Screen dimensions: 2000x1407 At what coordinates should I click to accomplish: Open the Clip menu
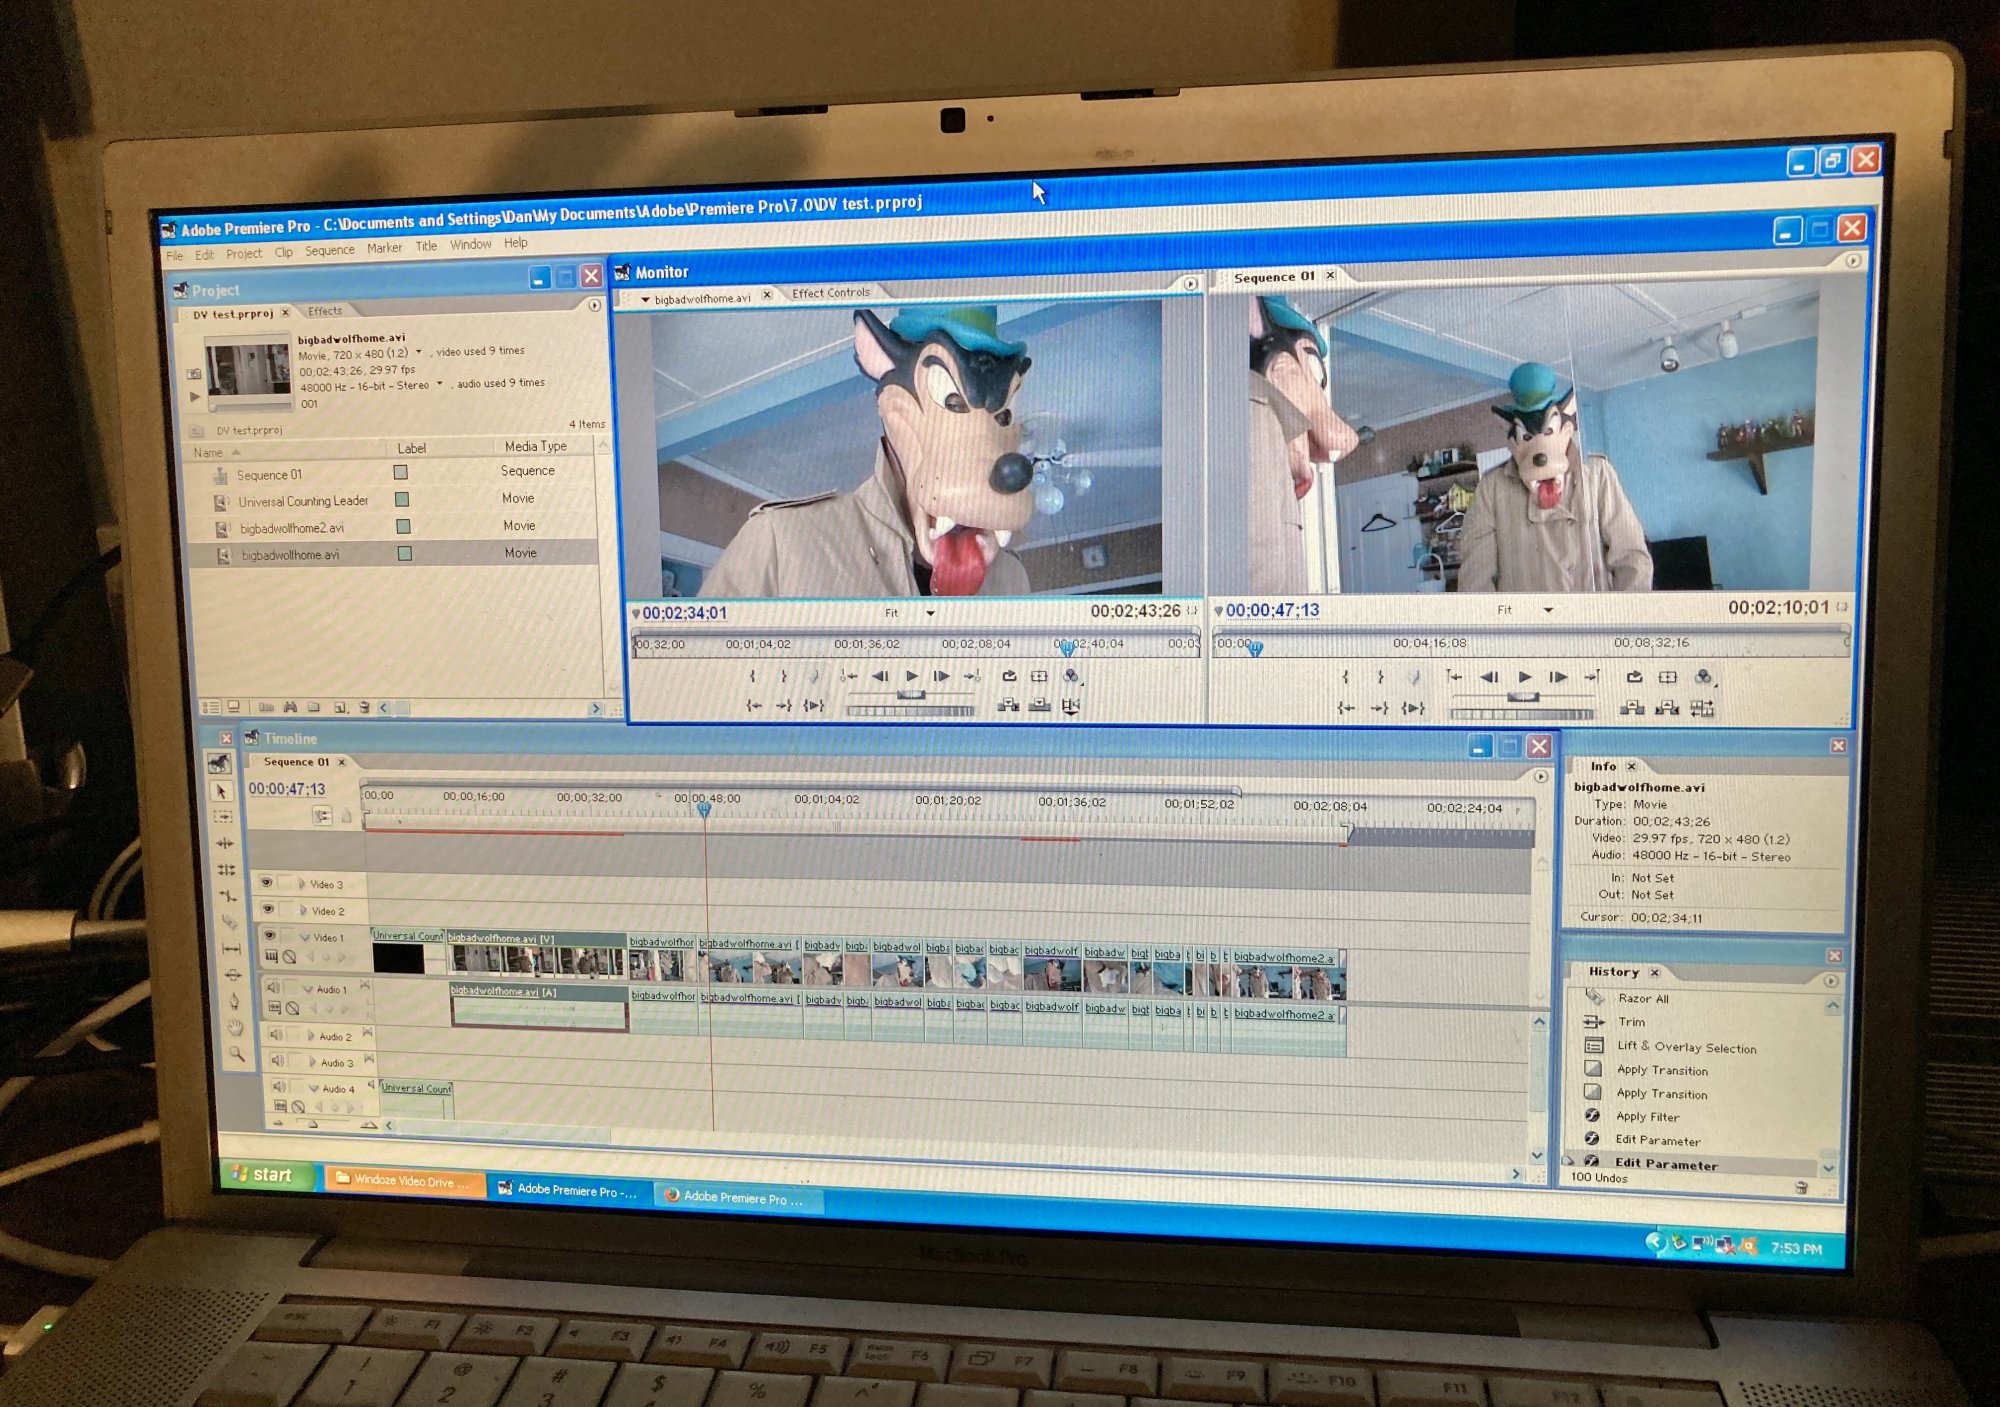284,252
